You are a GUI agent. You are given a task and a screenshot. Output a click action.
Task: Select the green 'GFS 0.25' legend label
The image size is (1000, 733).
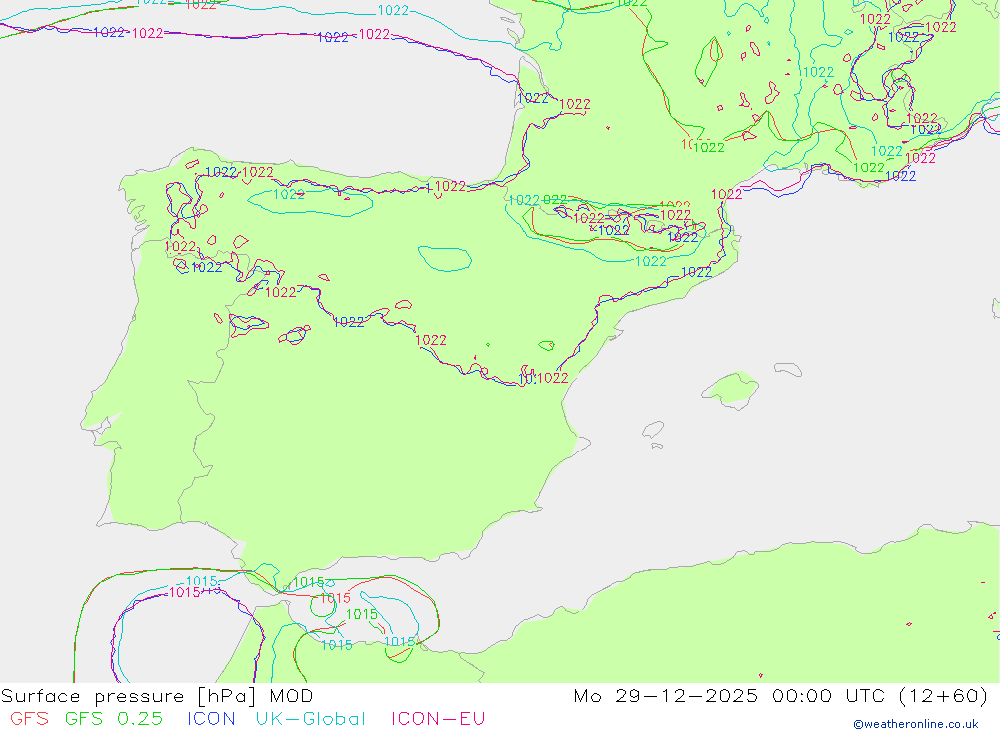114,719
